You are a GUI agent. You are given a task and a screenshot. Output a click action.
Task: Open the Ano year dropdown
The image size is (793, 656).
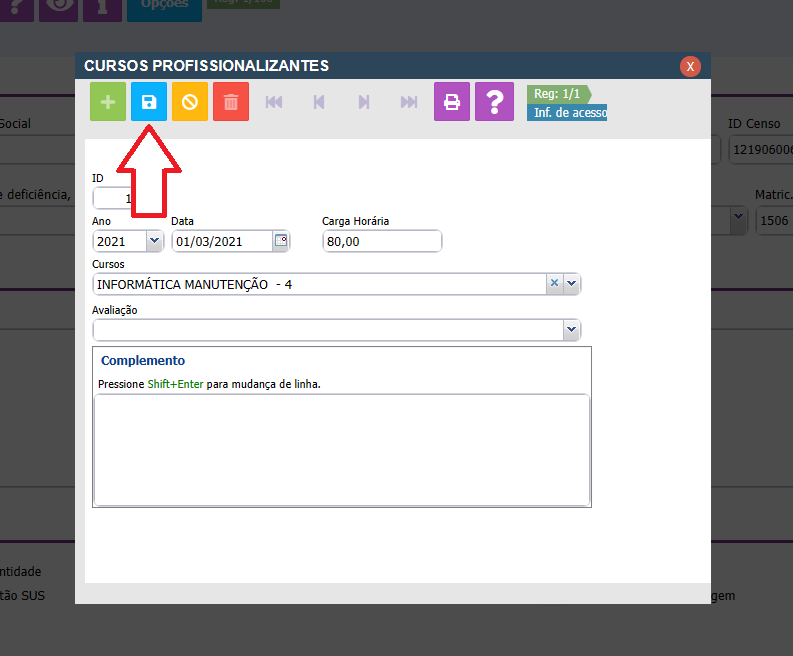[154, 241]
